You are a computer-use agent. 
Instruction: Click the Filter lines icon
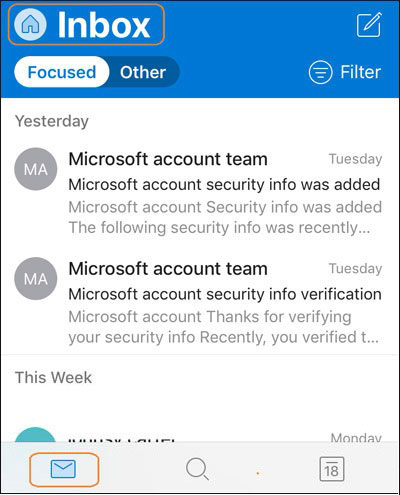pyautogui.click(x=320, y=72)
